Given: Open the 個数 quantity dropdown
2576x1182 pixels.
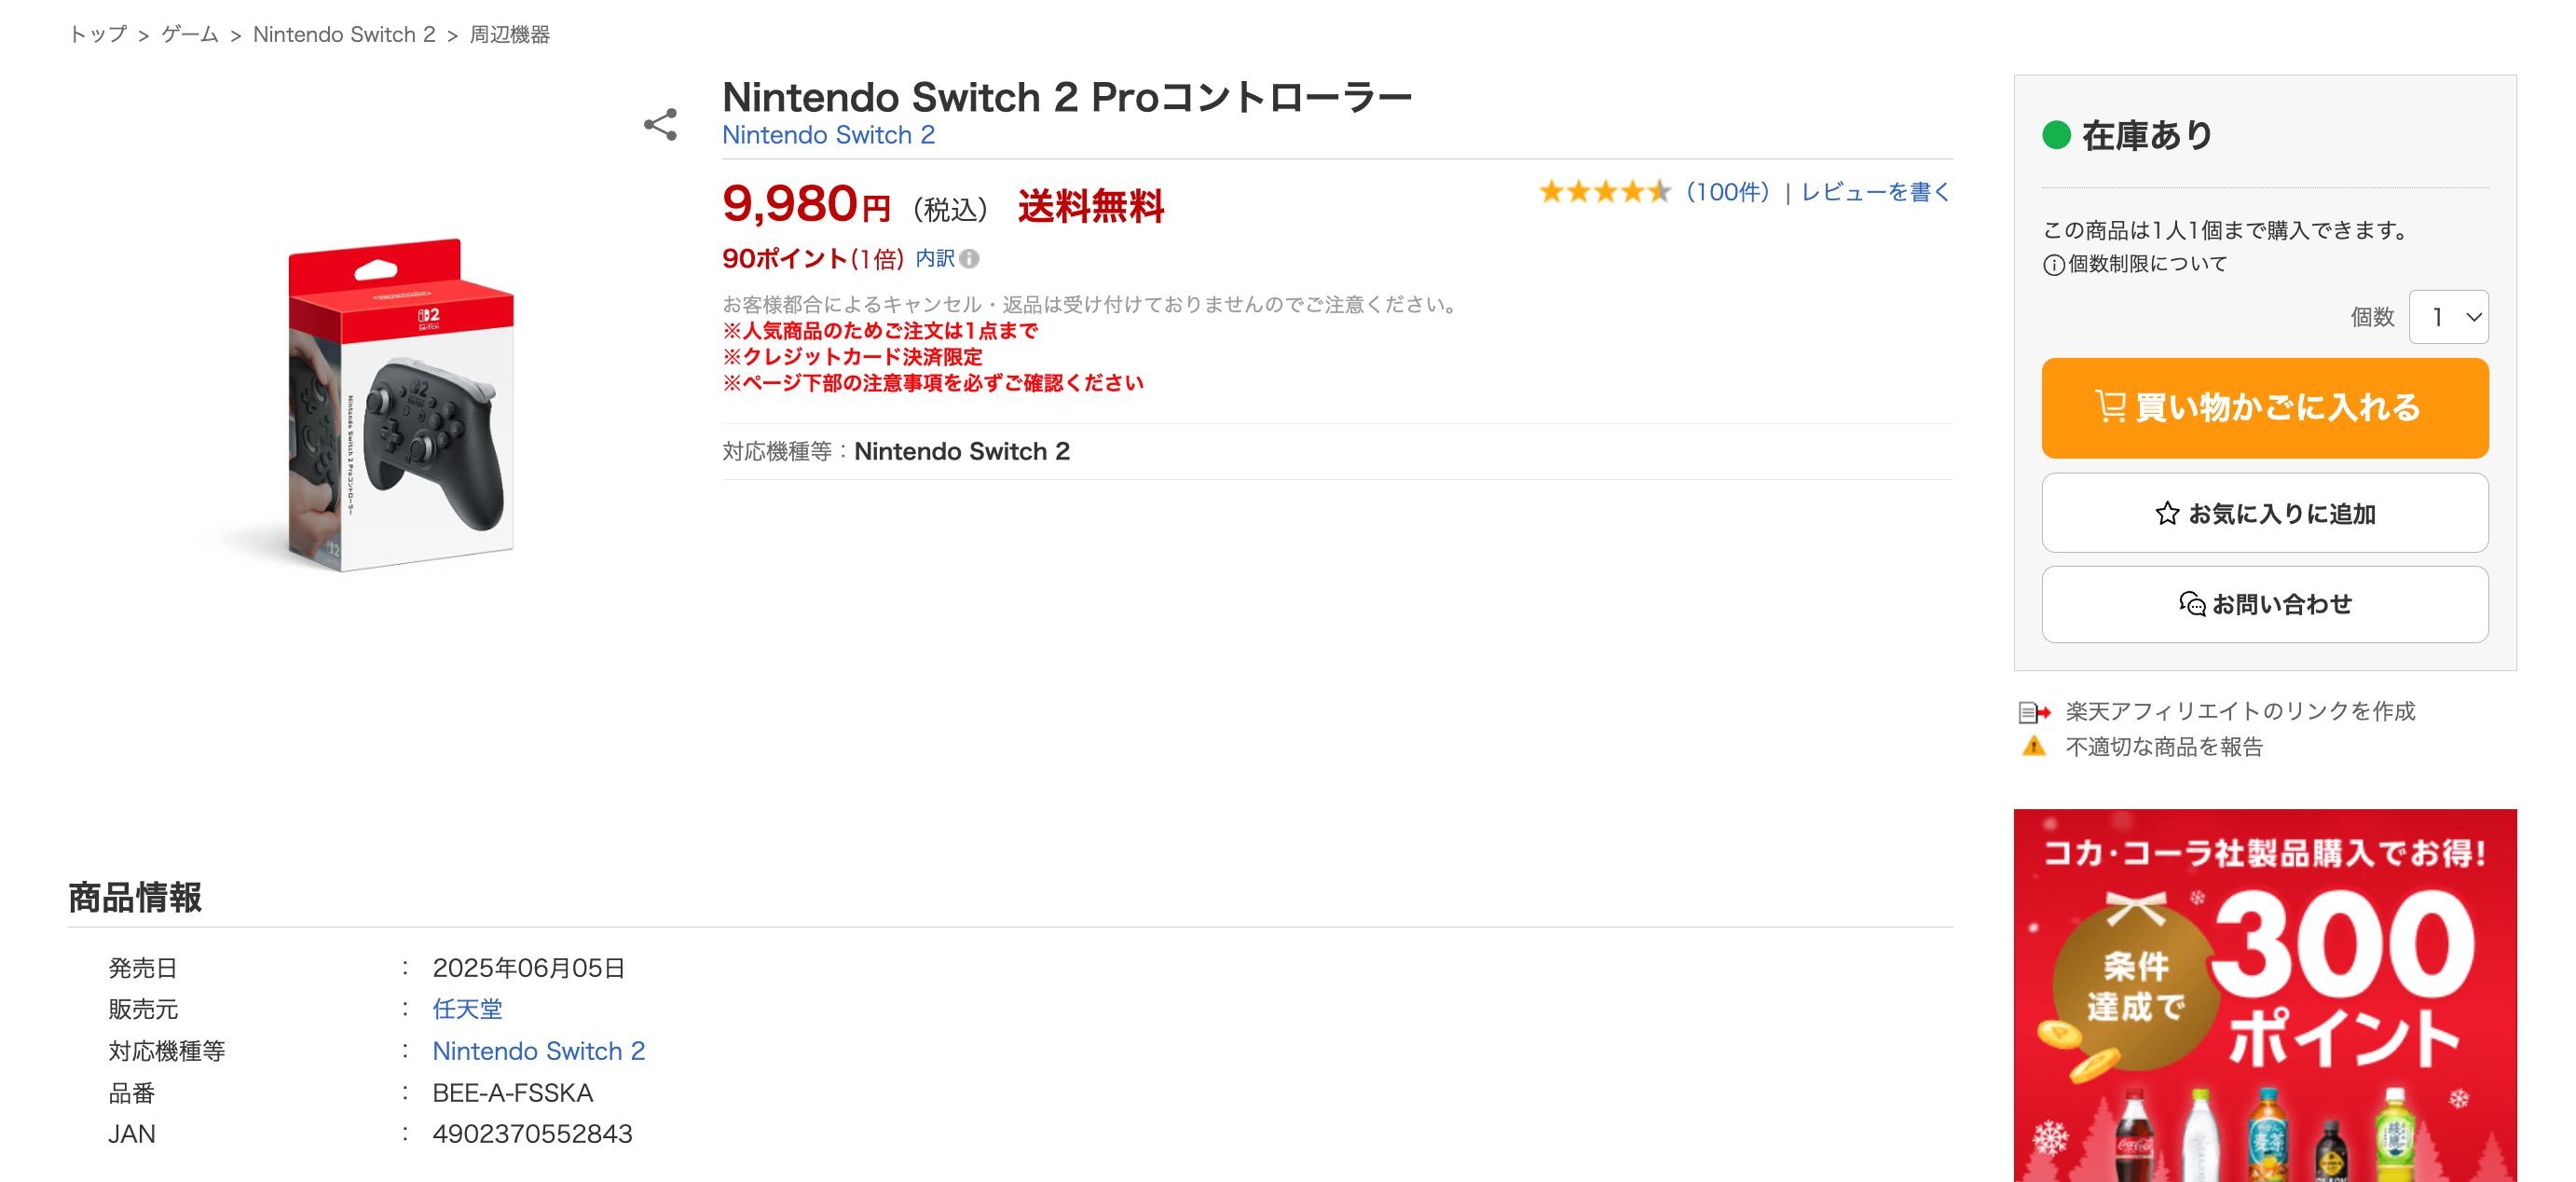Looking at the screenshot, I should (2448, 317).
